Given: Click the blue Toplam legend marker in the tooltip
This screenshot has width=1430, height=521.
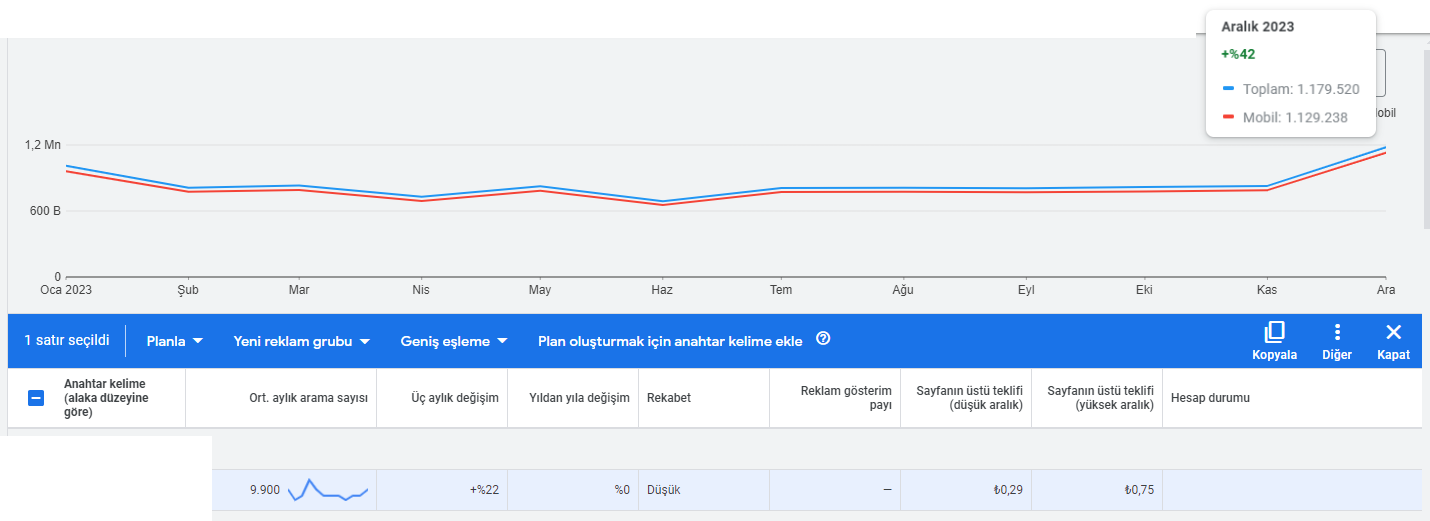Looking at the screenshot, I should pos(1229,88).
